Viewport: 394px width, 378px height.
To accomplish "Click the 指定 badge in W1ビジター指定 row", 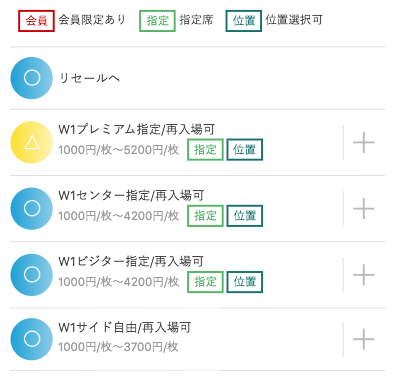I will [x=205, y=282].
